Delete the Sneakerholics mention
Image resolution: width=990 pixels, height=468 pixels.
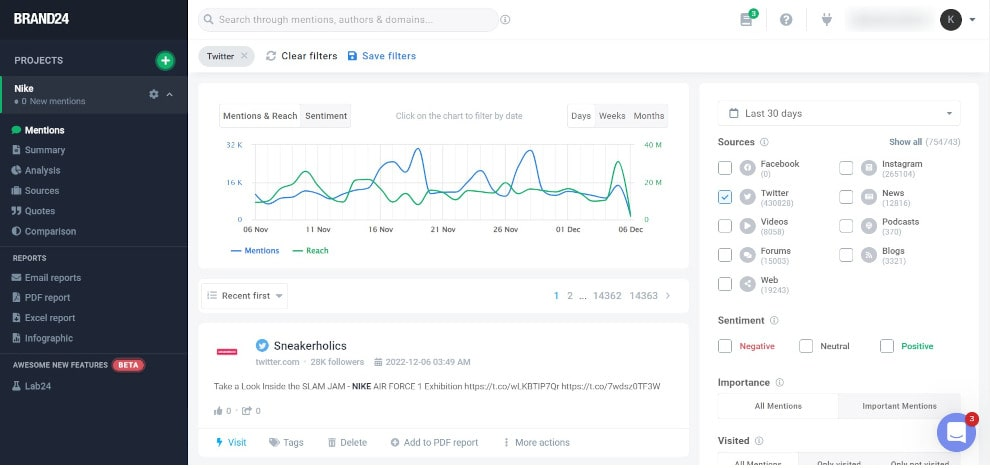[x=347, y=443]
